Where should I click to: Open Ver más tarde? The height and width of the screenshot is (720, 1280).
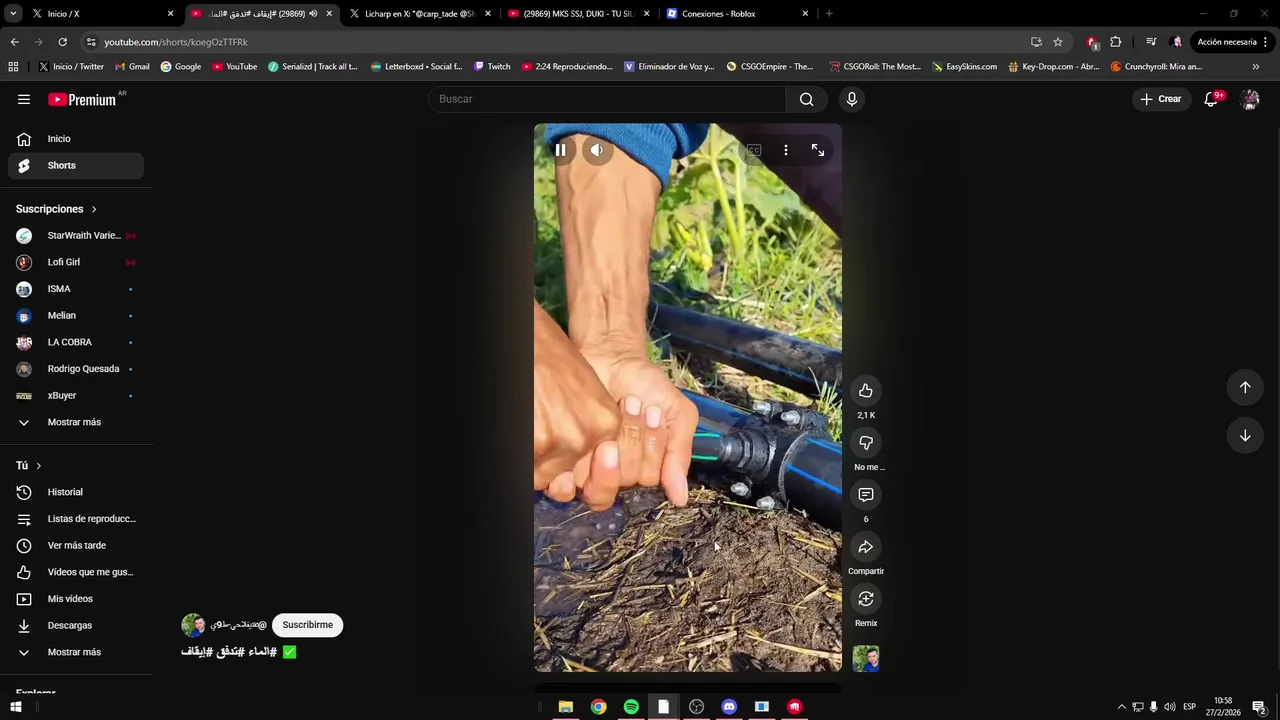click(x=76, y=545)
